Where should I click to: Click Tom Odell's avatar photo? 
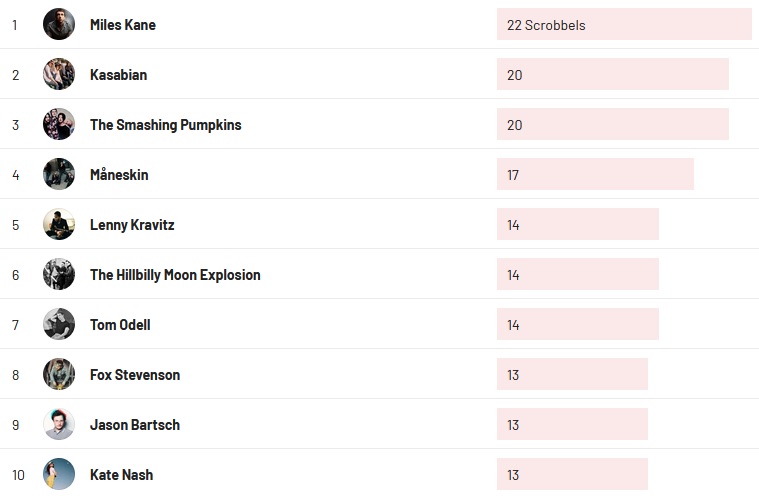[x=59, y=324]
